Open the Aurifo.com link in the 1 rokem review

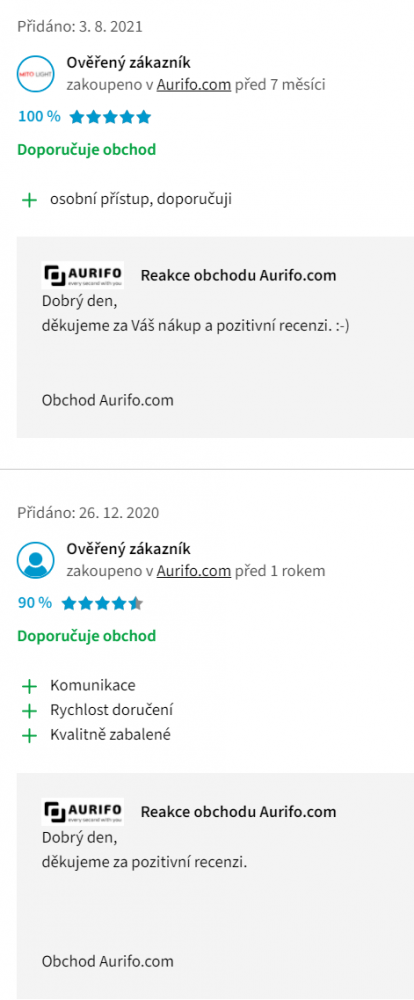click(x=194, y=571)
